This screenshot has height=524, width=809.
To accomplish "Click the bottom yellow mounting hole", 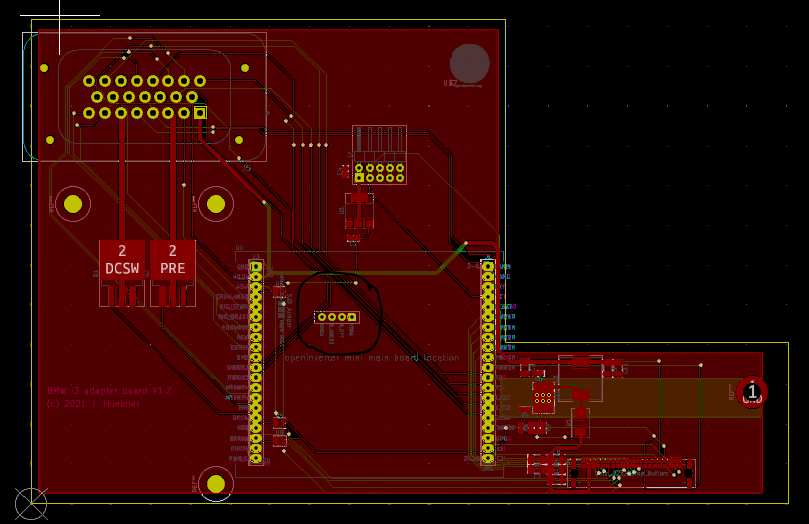I will click(215, 484).
